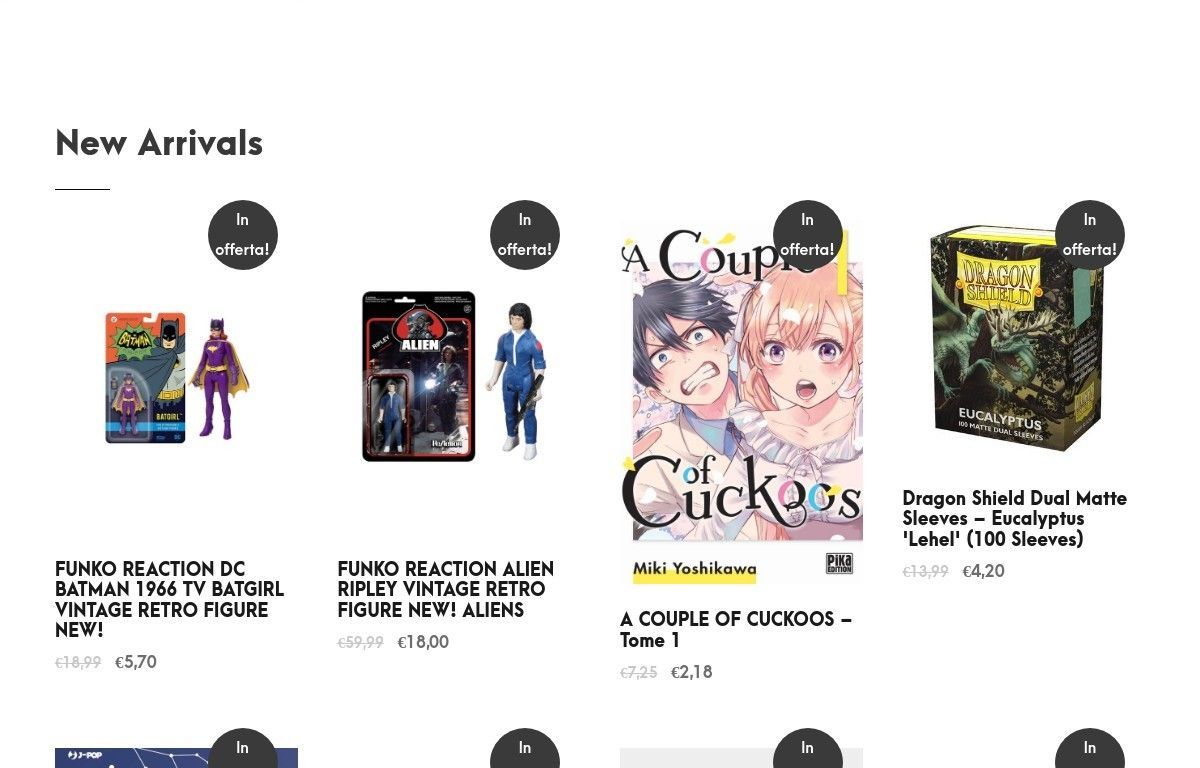Viewport: 1200px width, 768px height.
Task: Open FUNKO REACTION DC BATMAN 1966 title link
Action: tap(170, 600)
